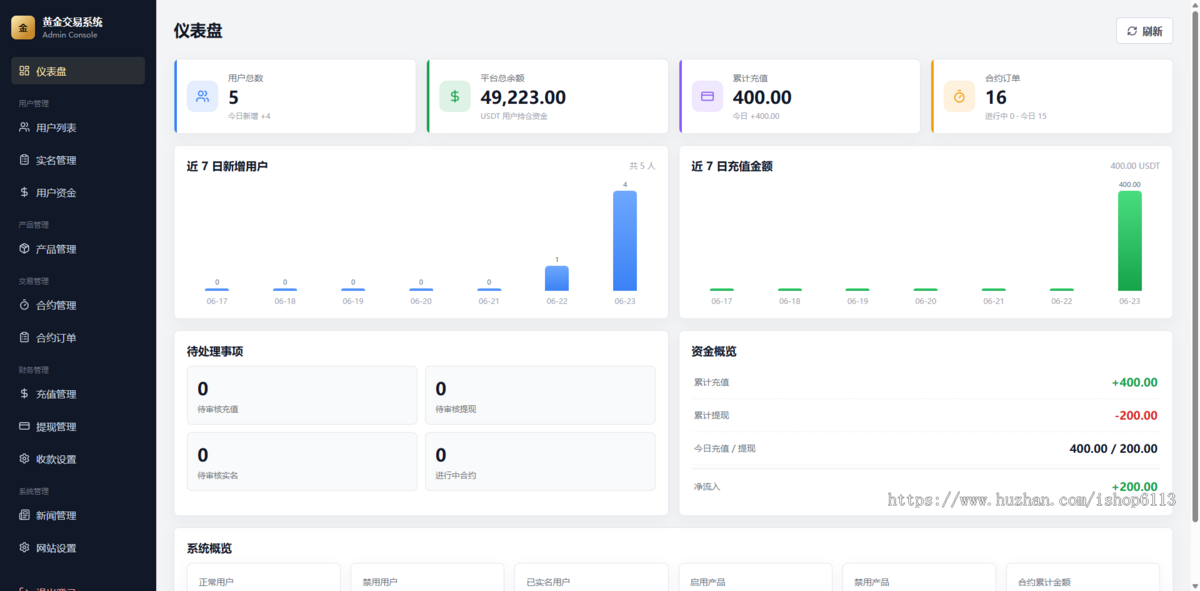Click the 合约累计金额 overview card
The height and width of the screenshot is (591, 1200).
click(1083, 577)
